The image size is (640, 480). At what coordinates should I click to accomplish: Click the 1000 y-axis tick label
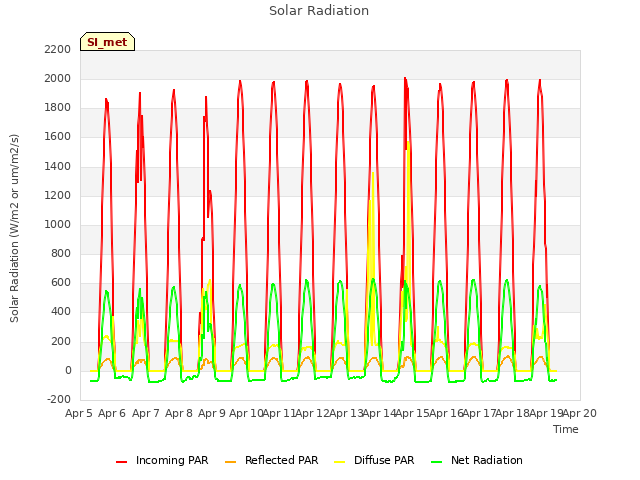coord(58,224)
